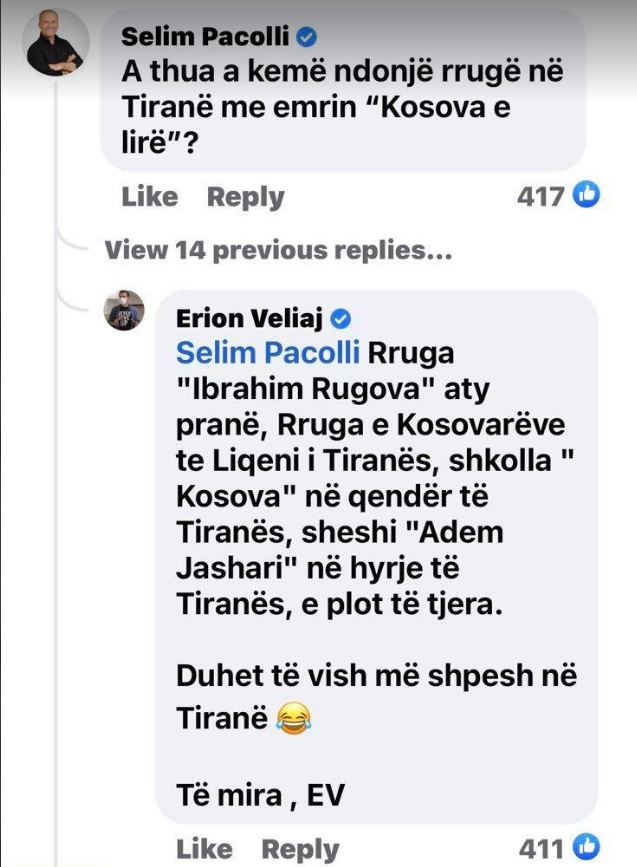
Task: Open the 411 reactions count
Action: click(x=541, y=848)
